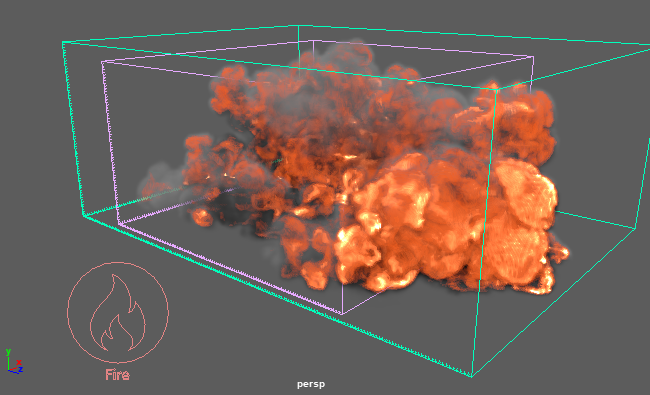Click the "persp" camera name label
Image resolution: width=650 pixels, height=395 pixels.
point(311,384)
